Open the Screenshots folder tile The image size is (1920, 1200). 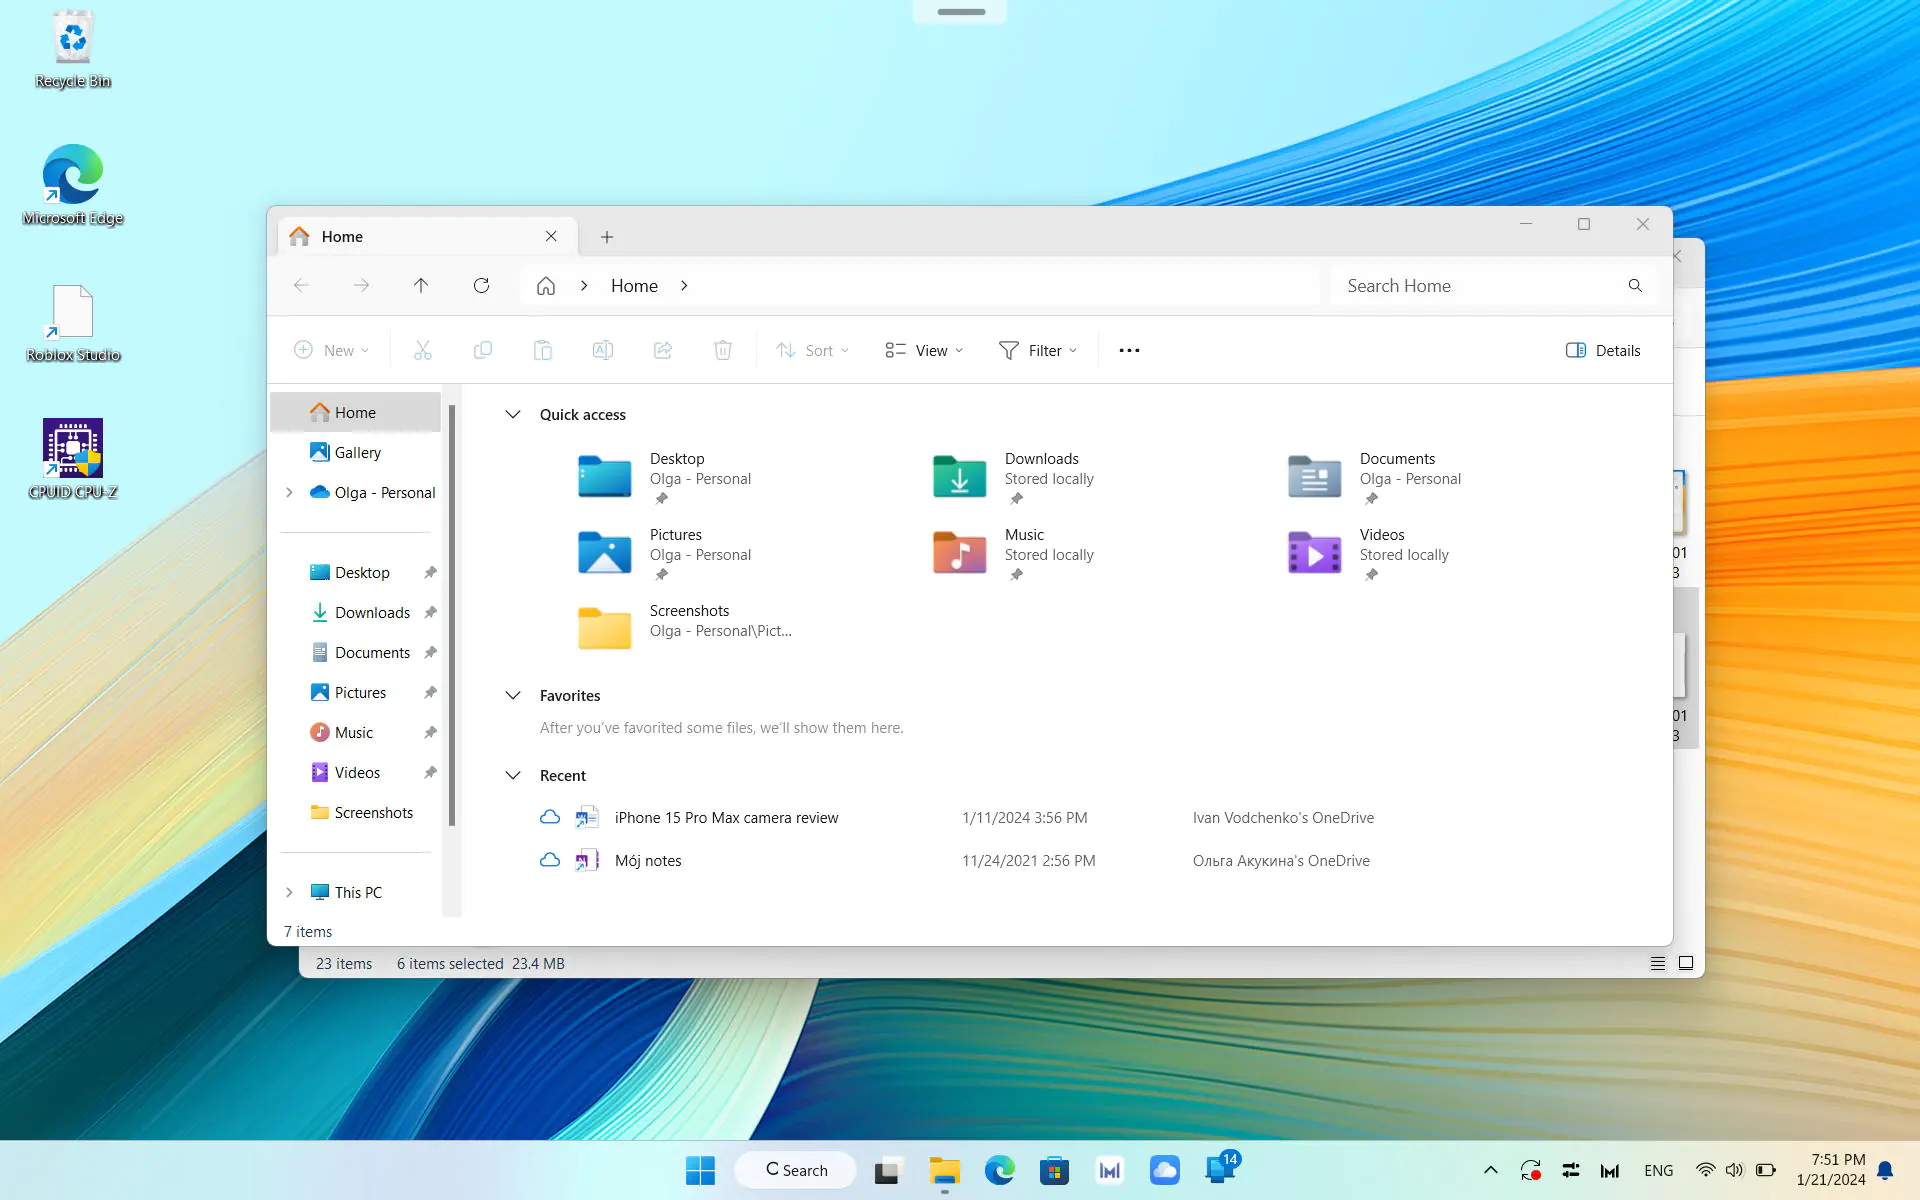tap(685, 630)
